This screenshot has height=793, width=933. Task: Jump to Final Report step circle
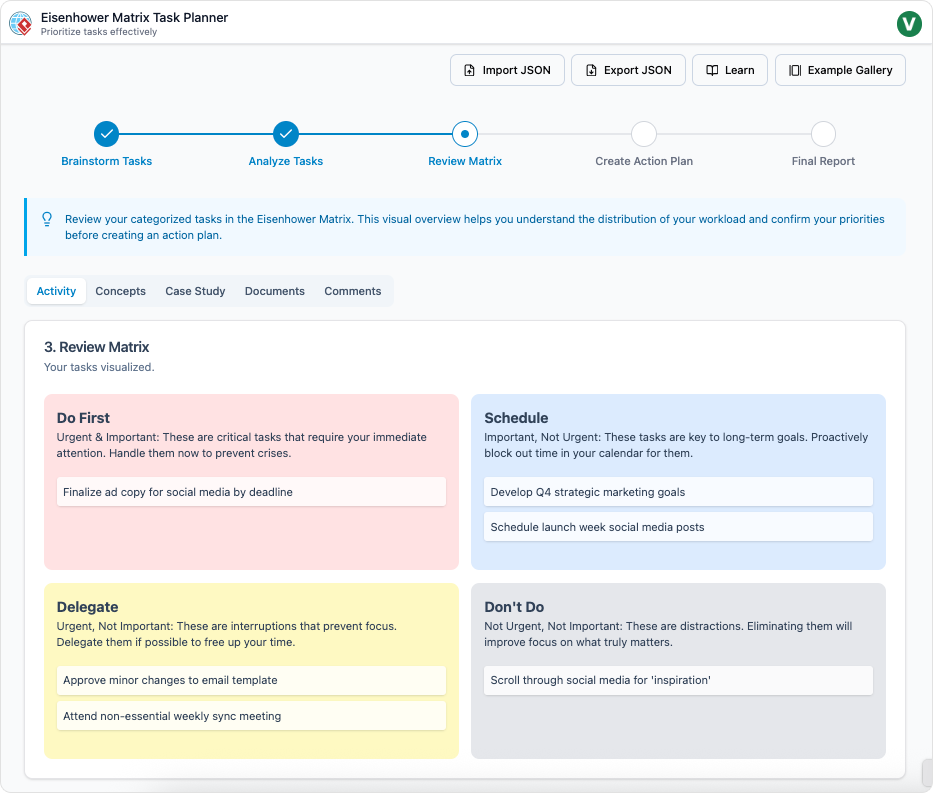823,134
